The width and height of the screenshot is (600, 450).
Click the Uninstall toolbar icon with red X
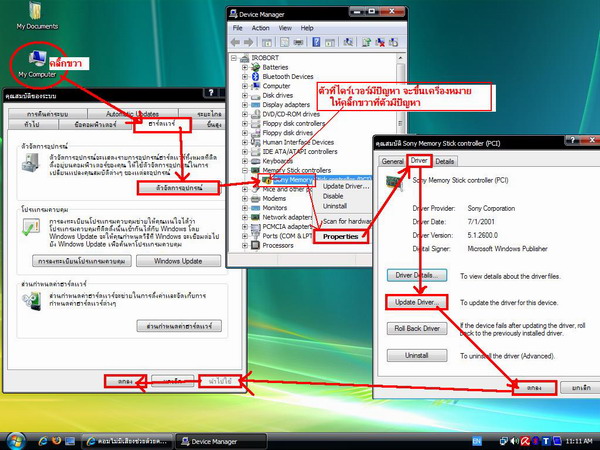pyautogui.click(x=380, y=42)
